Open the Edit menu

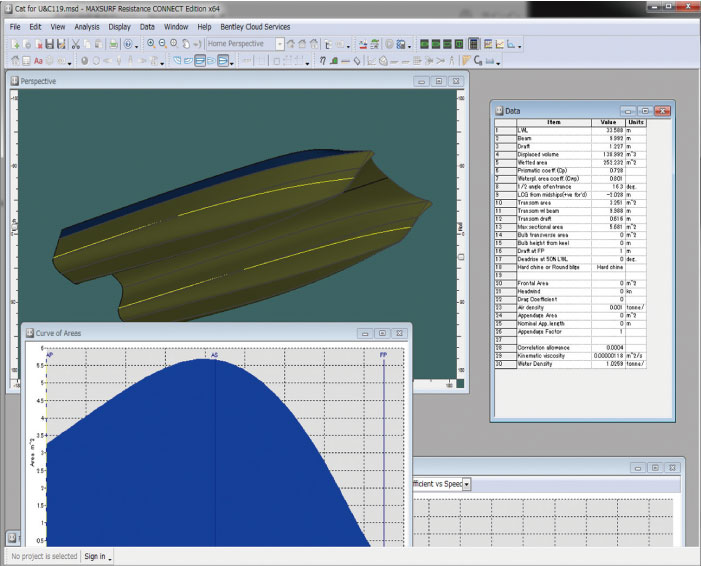coord(35,27)
